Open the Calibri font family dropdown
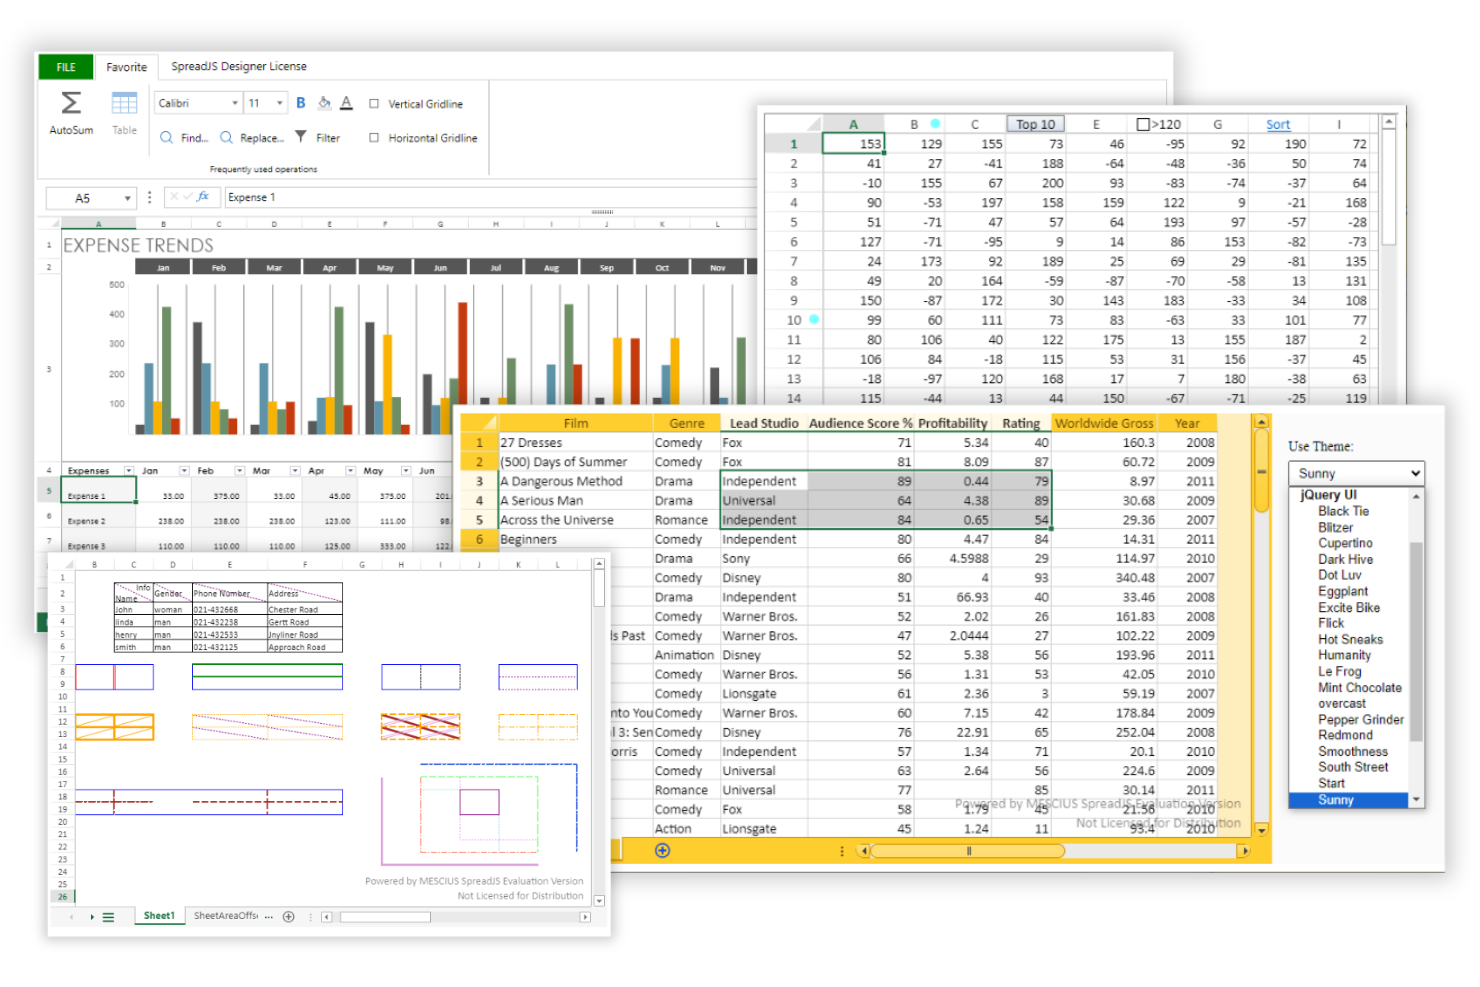The image size is (1480, 987). click(x=235, y=103)
